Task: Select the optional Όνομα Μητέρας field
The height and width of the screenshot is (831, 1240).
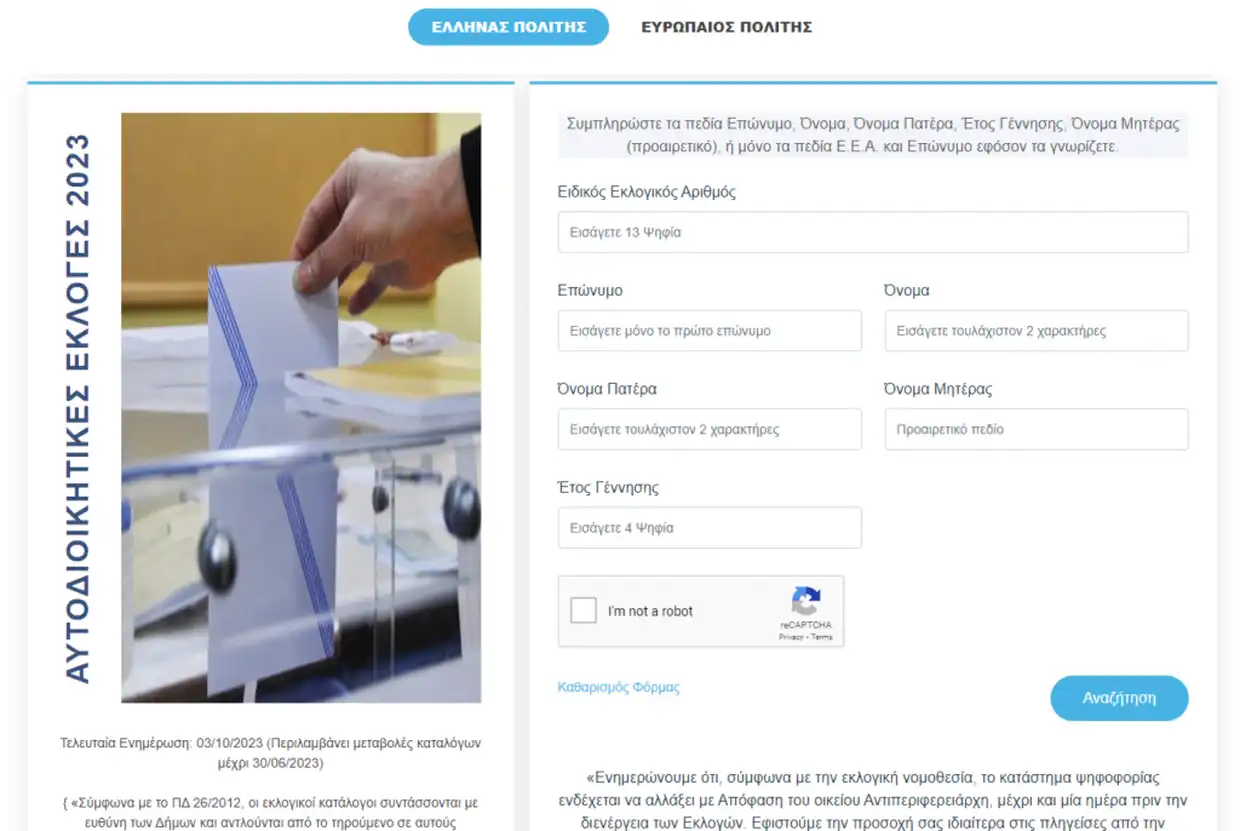Action: pos(1036,429)
